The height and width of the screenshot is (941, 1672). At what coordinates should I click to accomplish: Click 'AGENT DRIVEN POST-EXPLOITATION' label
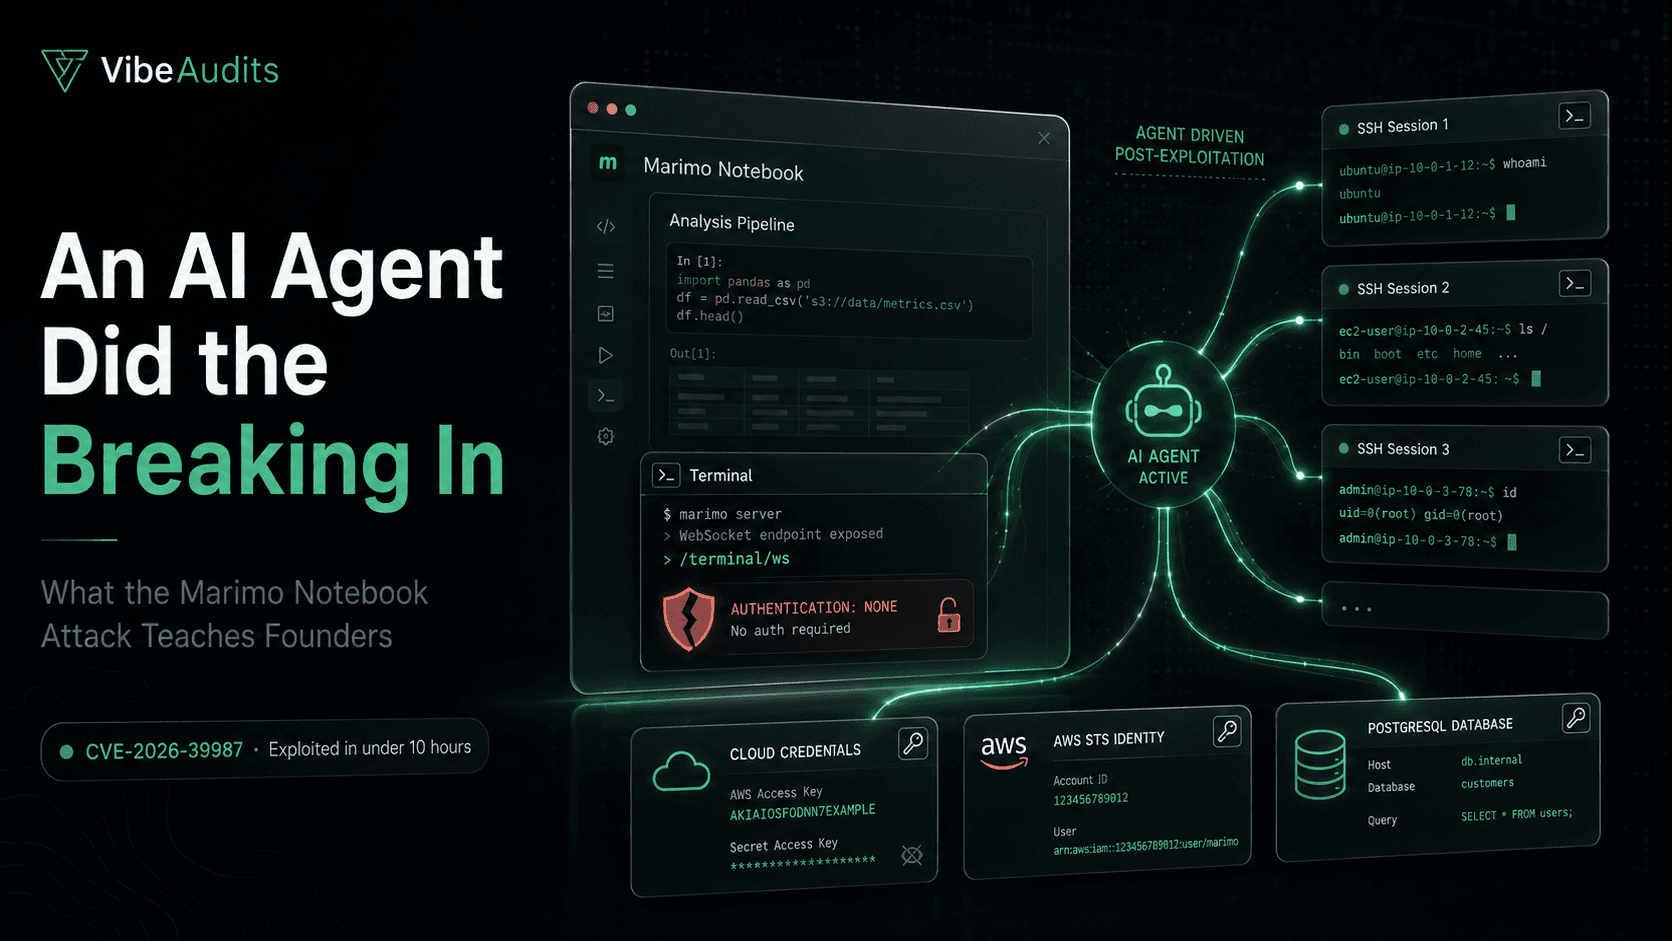pos(1190,146)
